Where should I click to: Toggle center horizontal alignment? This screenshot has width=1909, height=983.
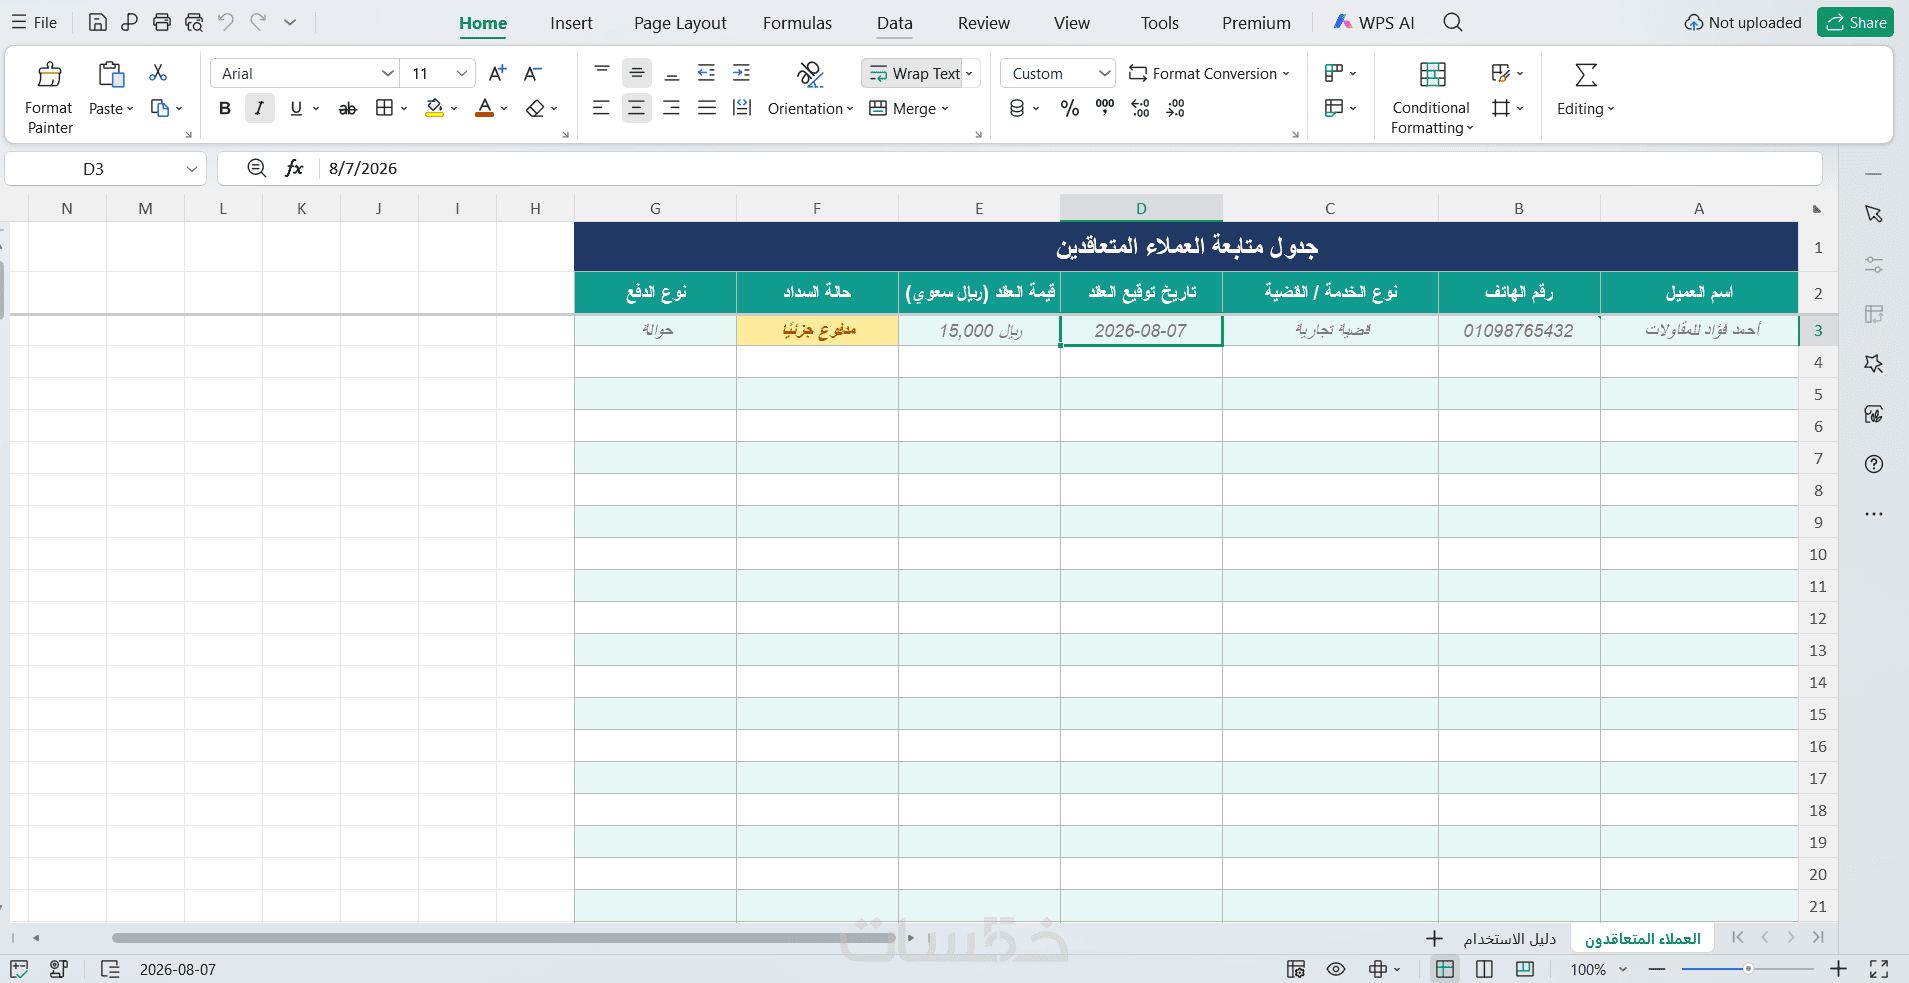[636, 108]
